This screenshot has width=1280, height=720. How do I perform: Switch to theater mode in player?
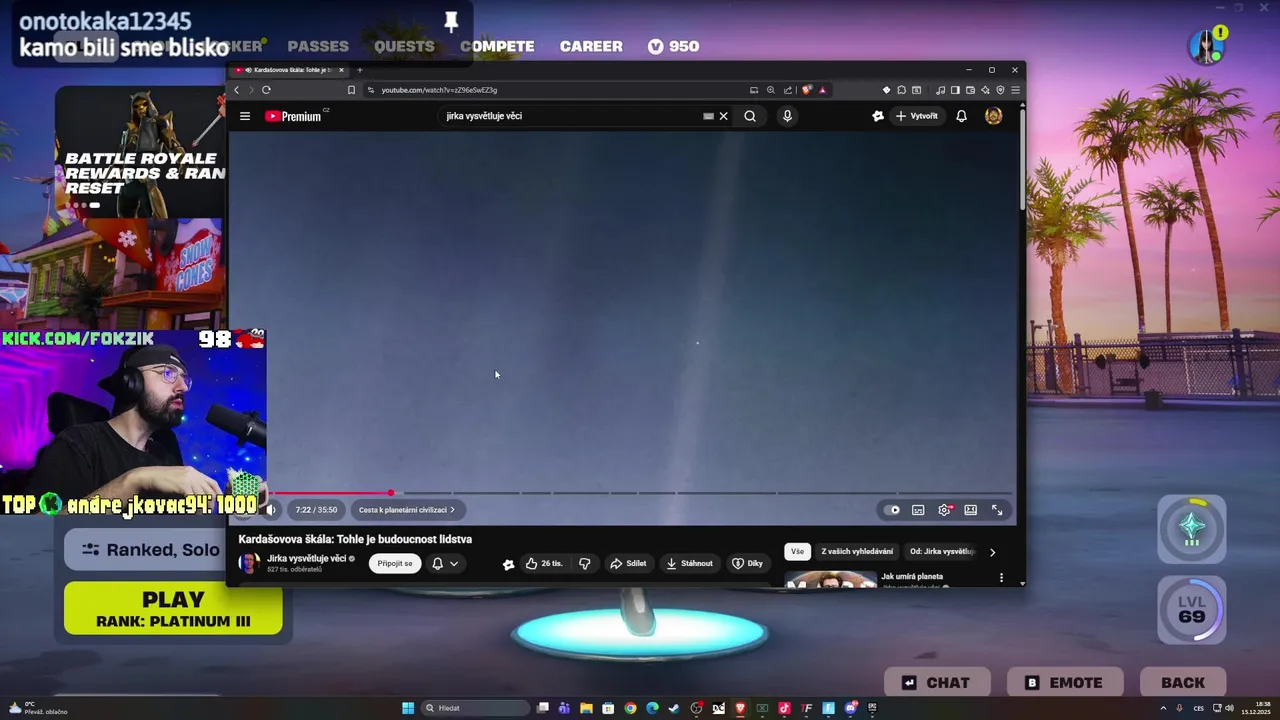[970, 510]
